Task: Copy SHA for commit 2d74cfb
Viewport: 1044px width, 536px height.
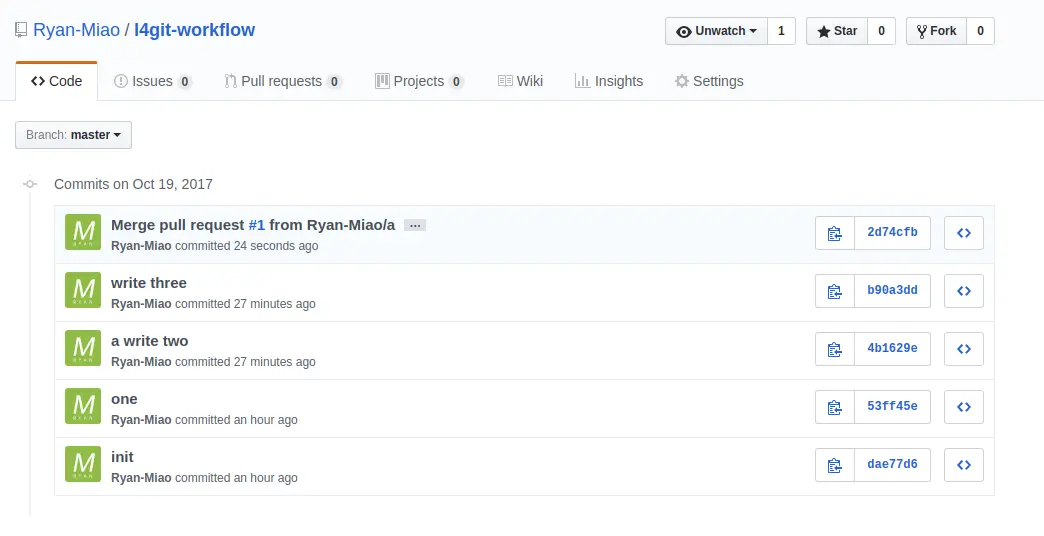Action: 834,233
